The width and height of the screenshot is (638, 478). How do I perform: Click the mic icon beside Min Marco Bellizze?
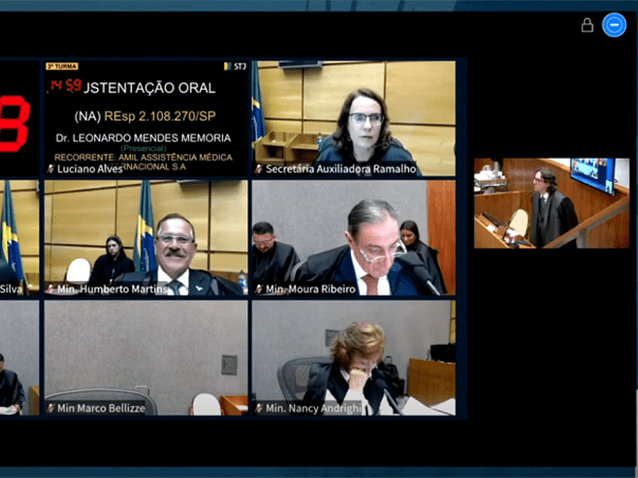click(x=50, y=408)
